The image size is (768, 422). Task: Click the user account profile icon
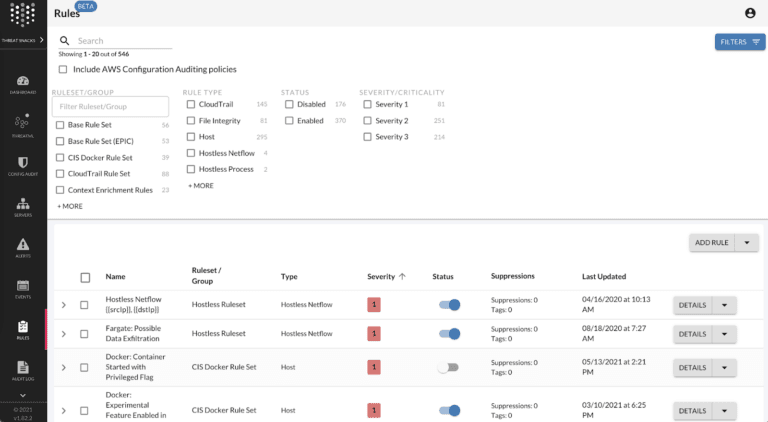[x=750, y=13]
